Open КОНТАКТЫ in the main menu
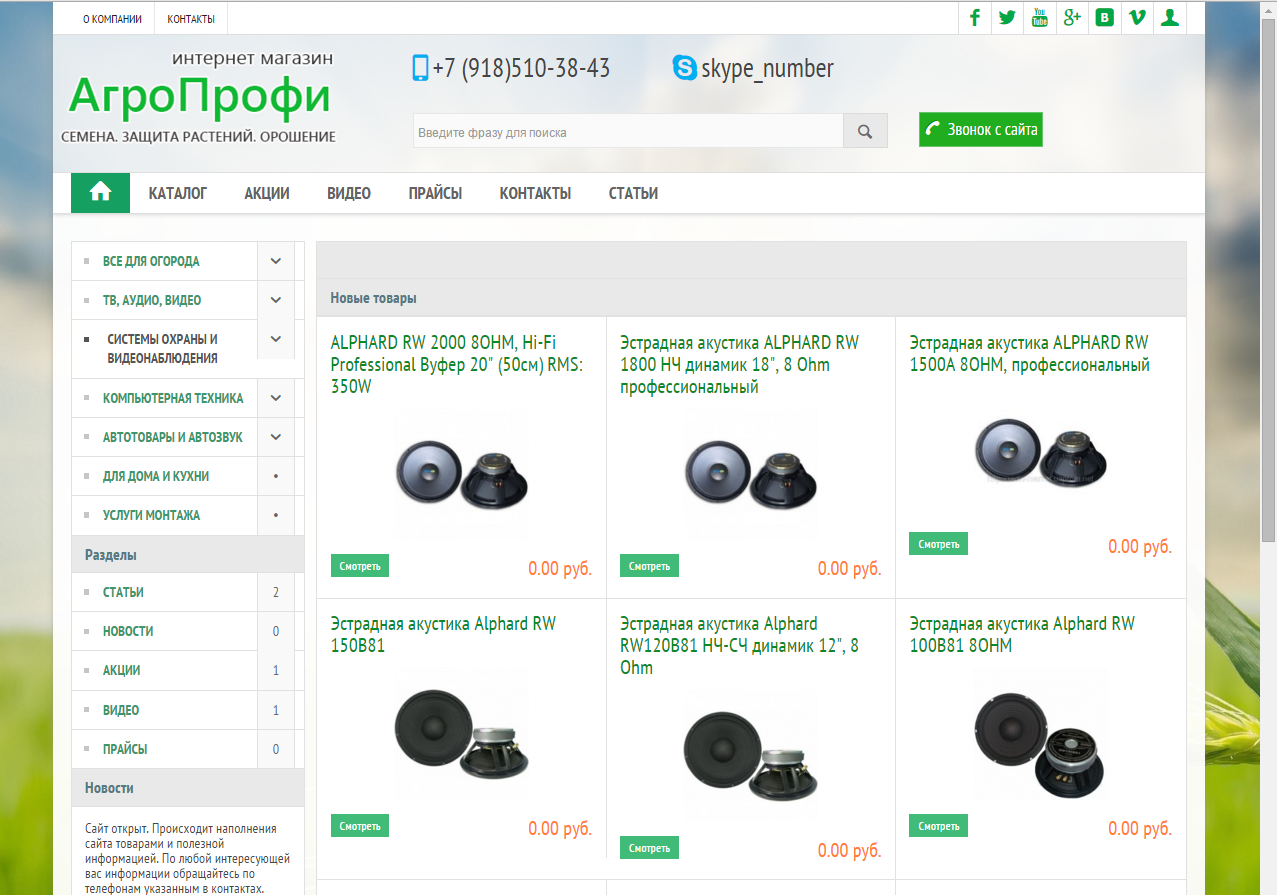This screenshot has width=1277, height=895. click(535, 193)
